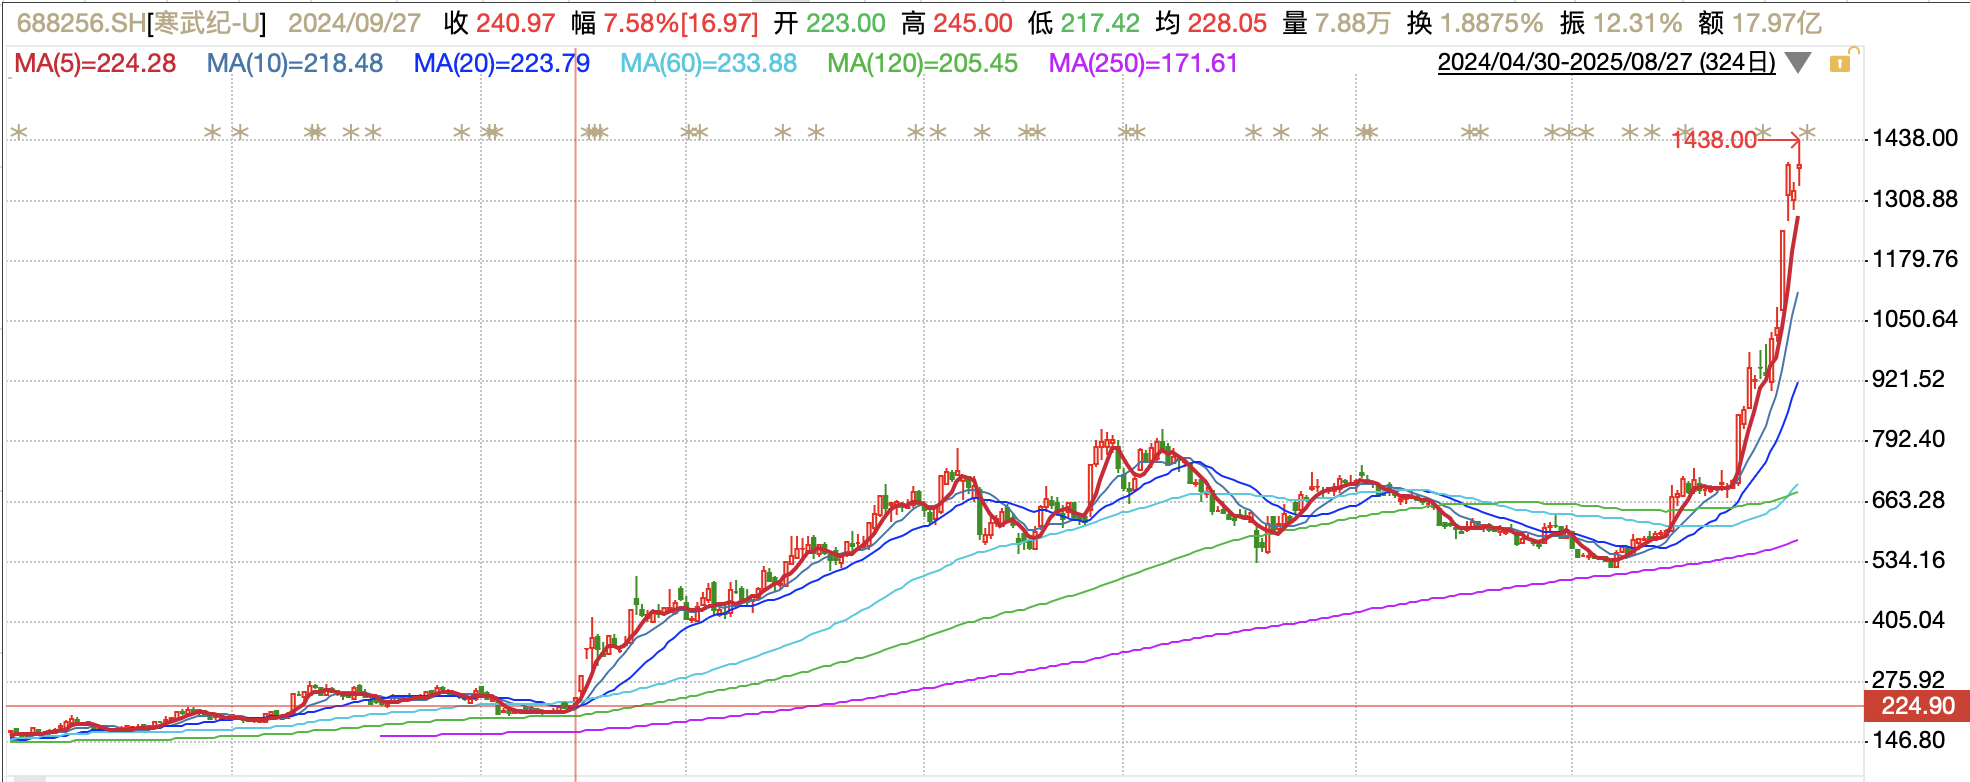Select the MA(60)=233.88 indicator label
Screen dimensions: 1970x782
(x=709, y=63)
